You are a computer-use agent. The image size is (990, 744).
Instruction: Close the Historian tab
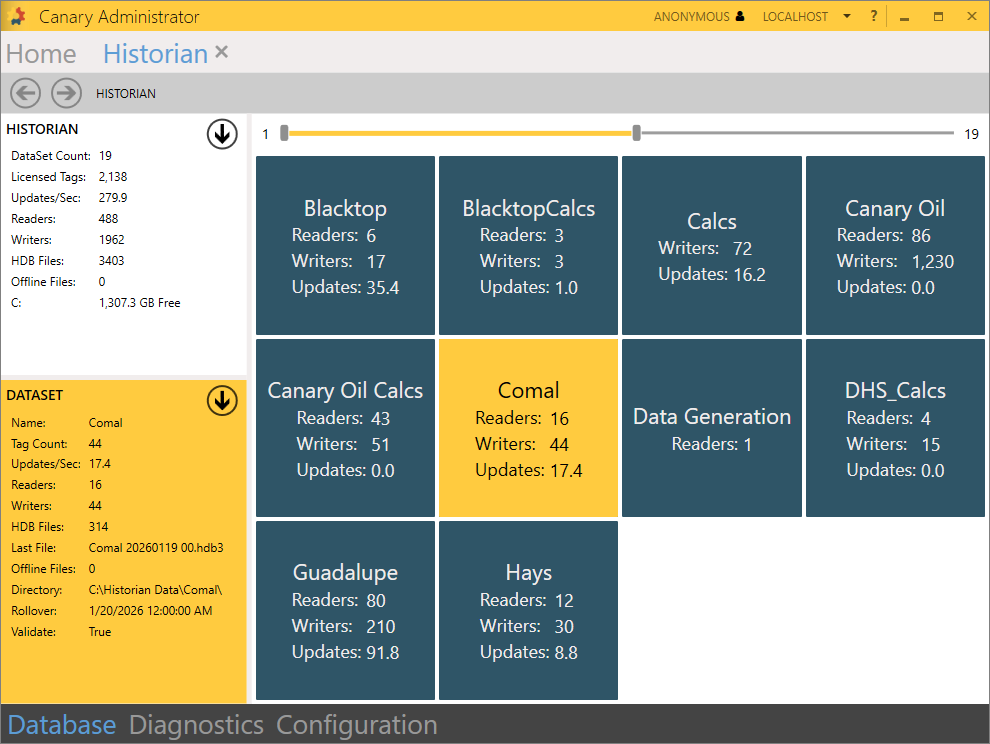222,52
